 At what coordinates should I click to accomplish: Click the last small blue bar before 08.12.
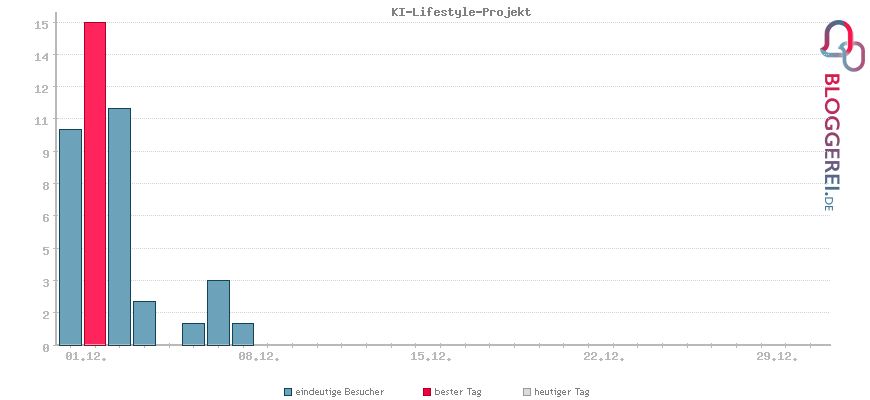242,334
